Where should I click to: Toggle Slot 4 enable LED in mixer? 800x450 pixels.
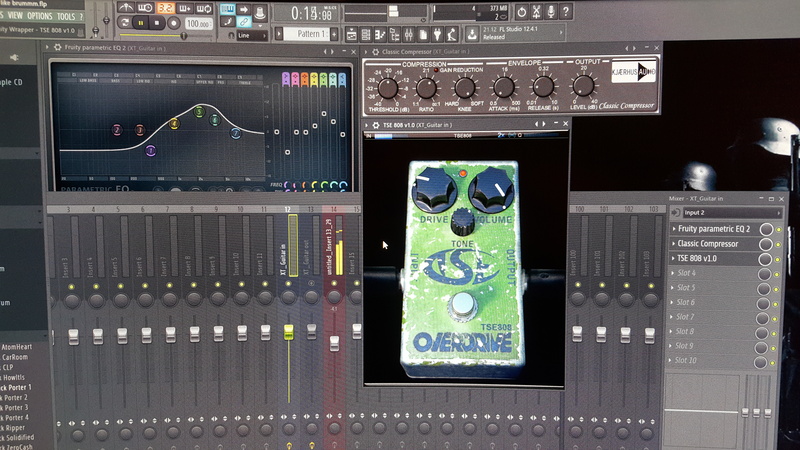(777, 274)
